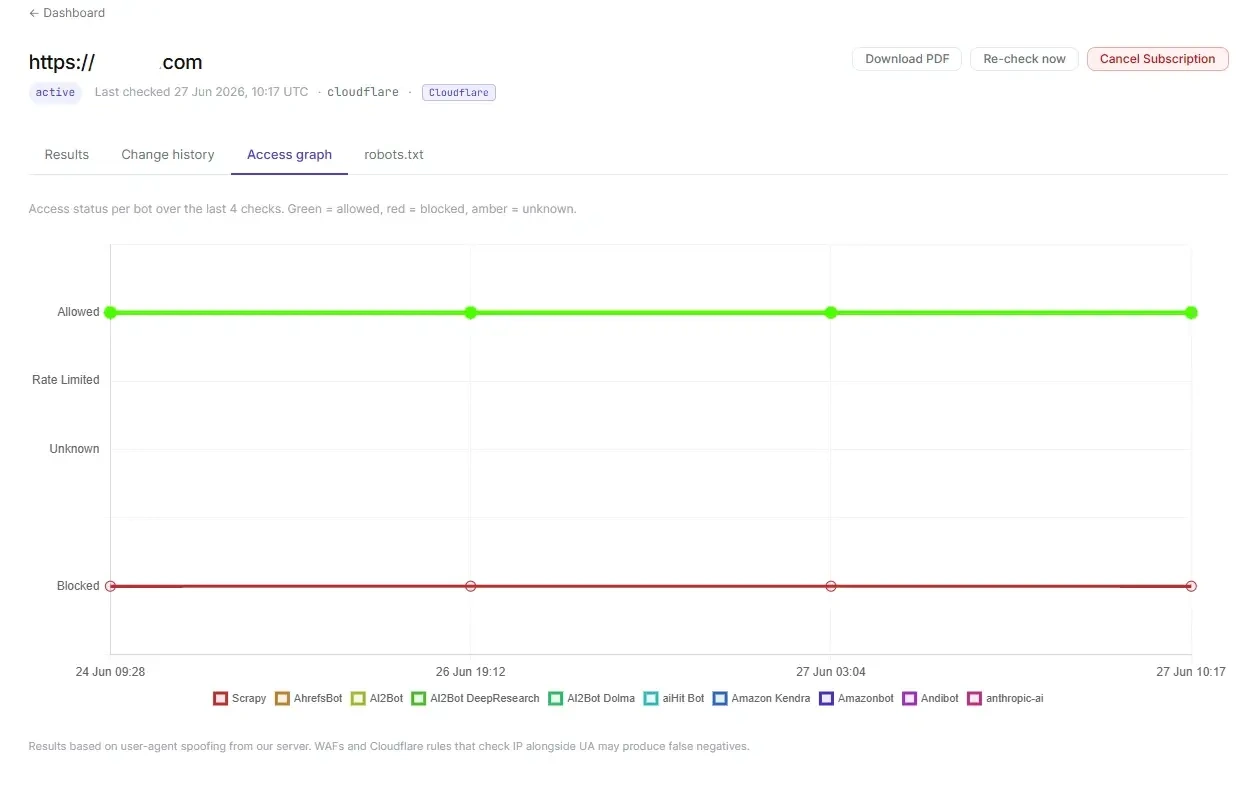Toggle anthropic-ai legend color box
This screenshot has width=1251, height=800.
coord(975,698)
